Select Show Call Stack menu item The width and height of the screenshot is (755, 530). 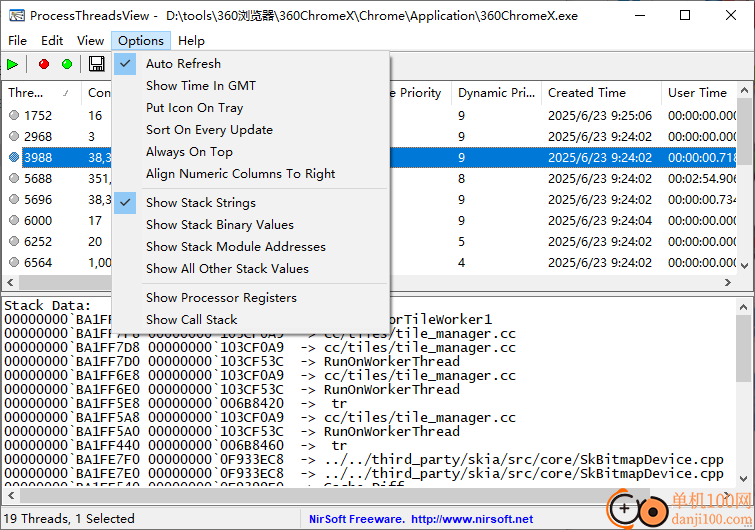(250, 320)
